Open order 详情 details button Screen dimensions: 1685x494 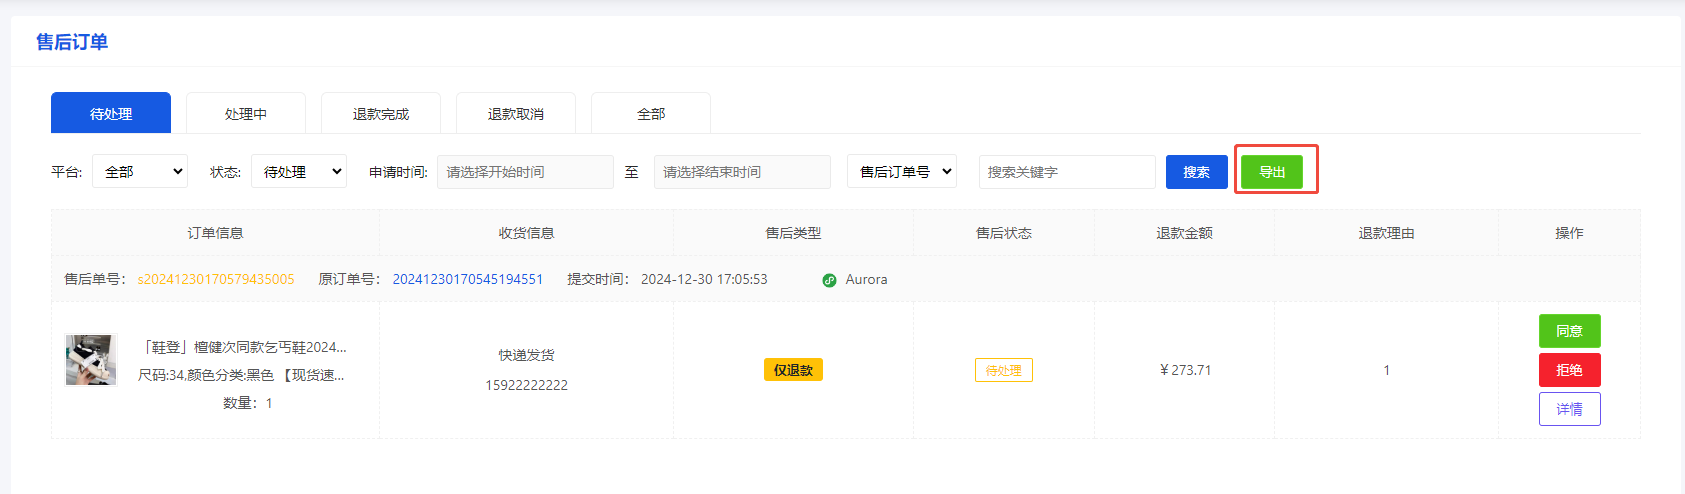1569,409
